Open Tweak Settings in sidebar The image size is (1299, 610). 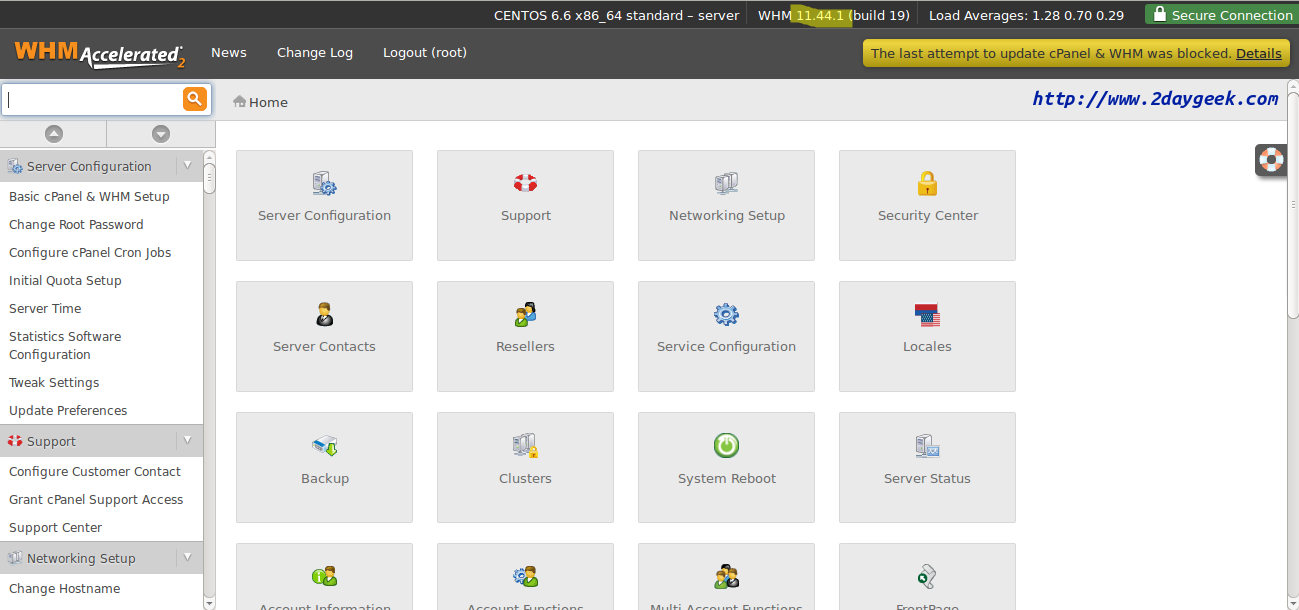coord(54,383)
